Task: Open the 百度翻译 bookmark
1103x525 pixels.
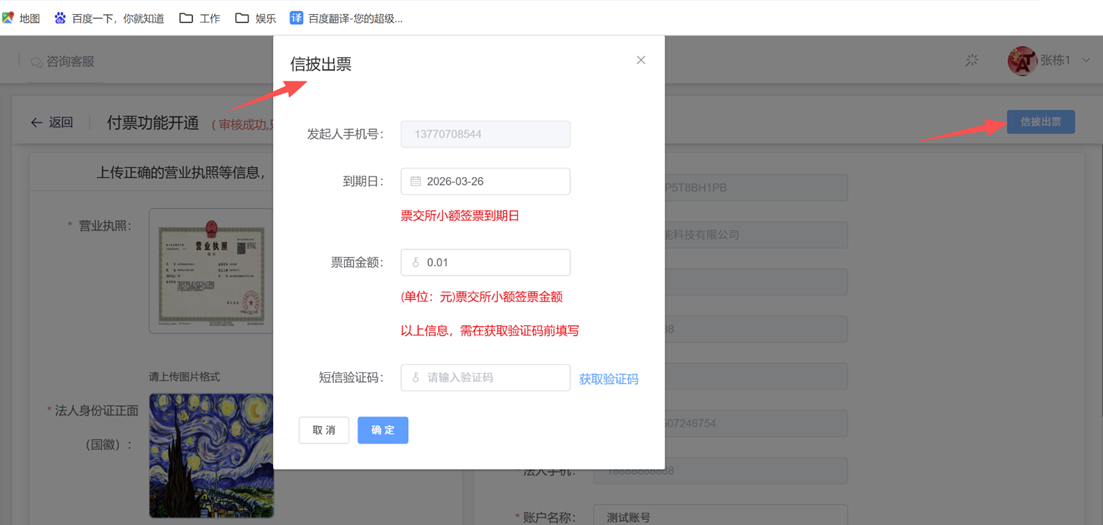Action: click(346, 18)
